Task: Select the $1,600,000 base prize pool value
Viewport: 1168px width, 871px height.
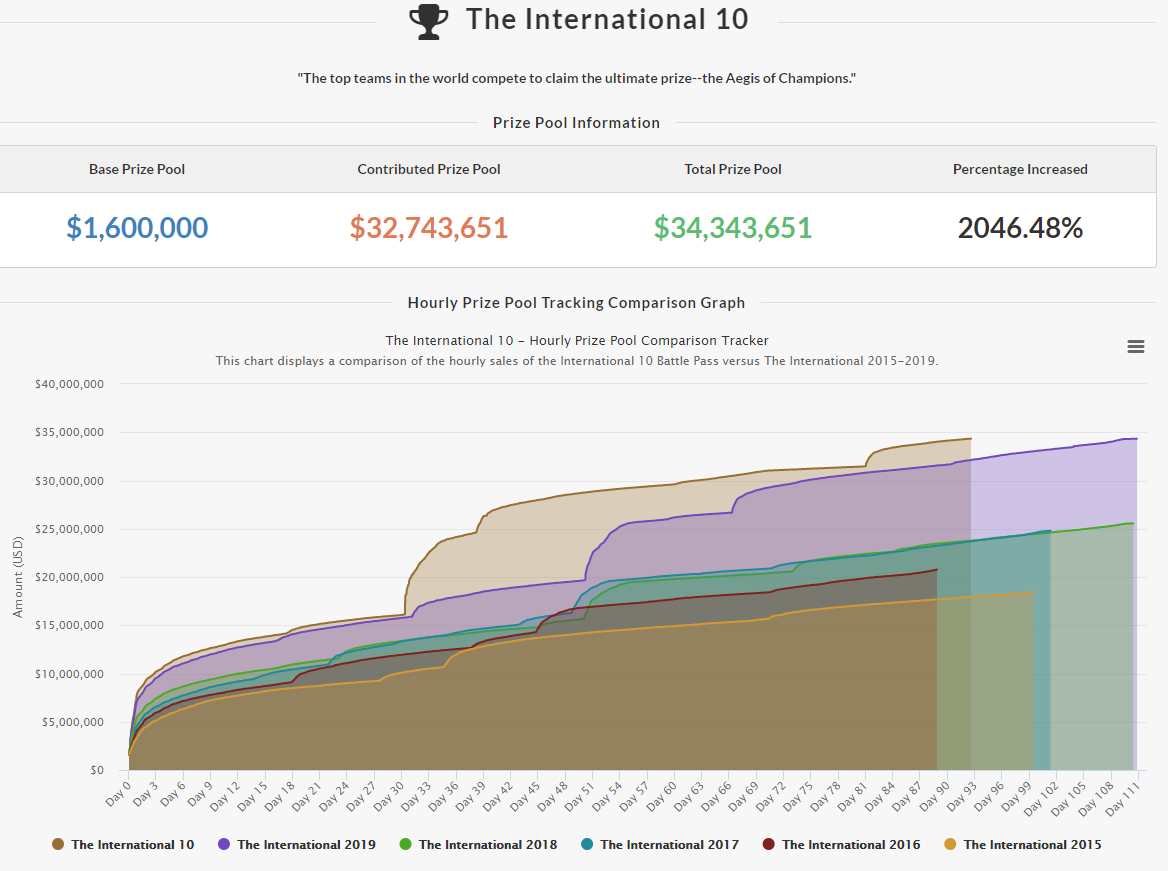Action: (137, 228)
